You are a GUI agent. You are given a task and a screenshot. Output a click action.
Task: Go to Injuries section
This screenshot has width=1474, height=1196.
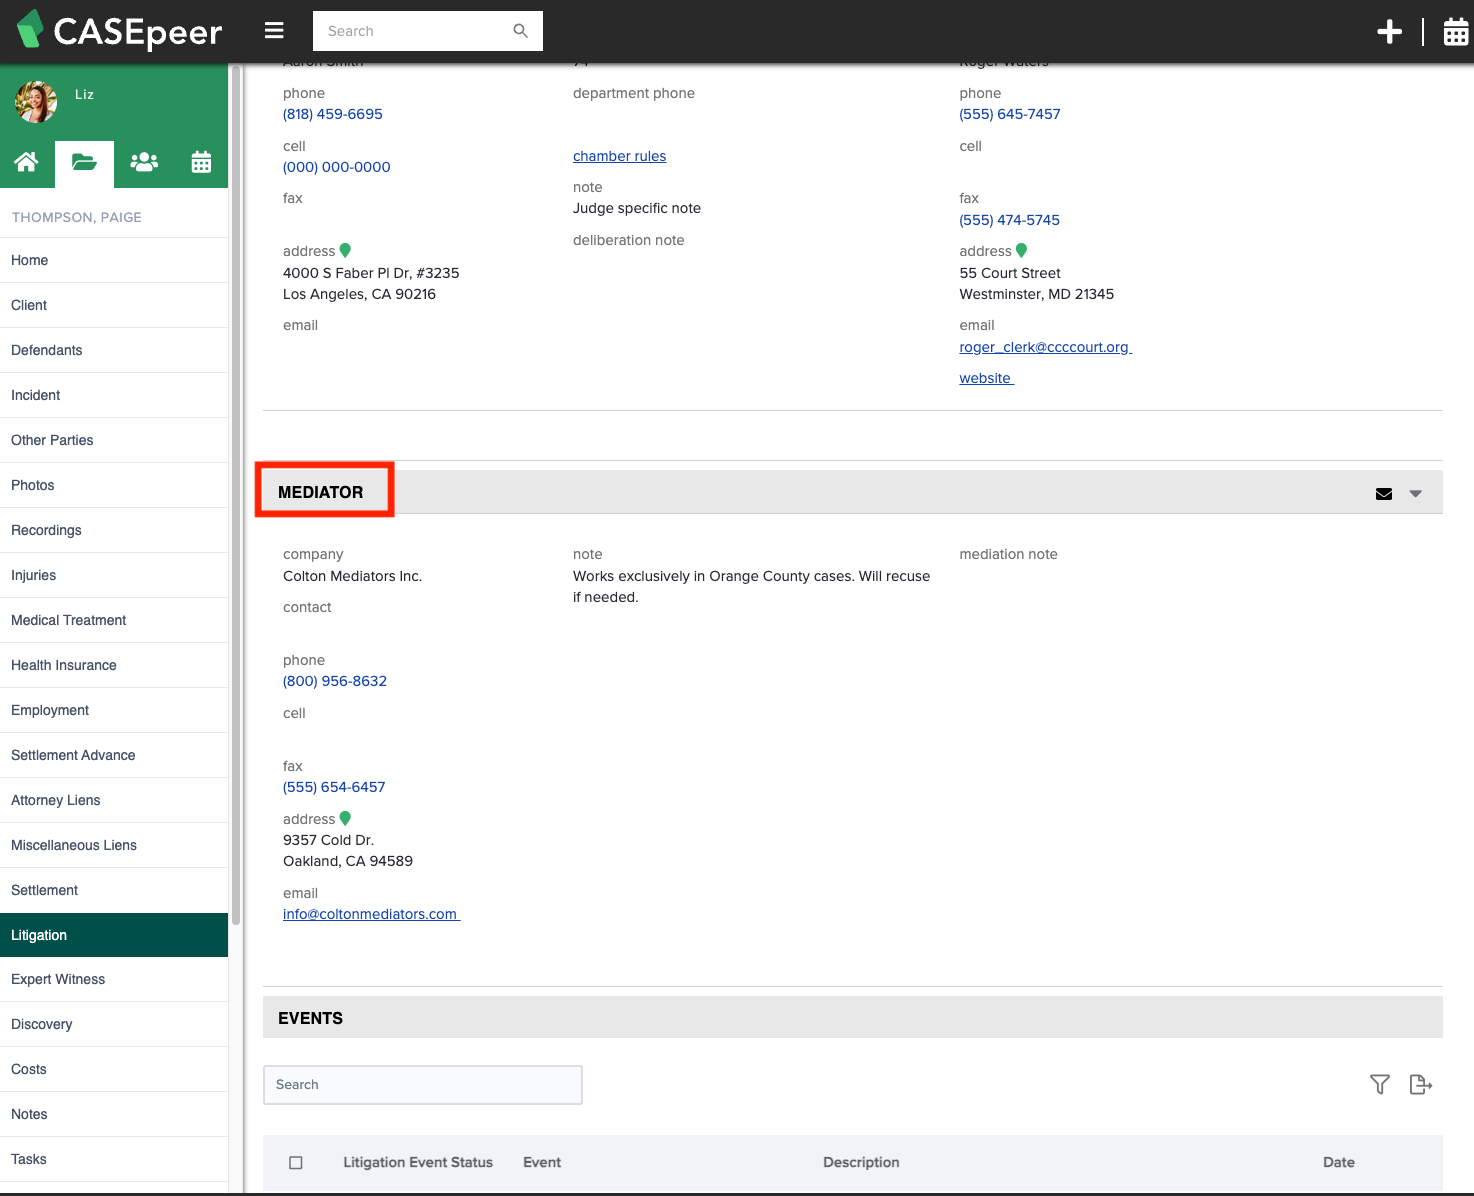114,575
